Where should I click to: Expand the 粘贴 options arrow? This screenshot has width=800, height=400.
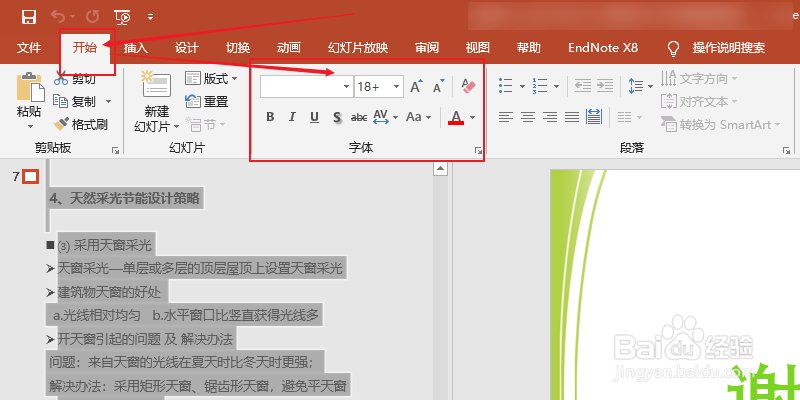[30, 126]
